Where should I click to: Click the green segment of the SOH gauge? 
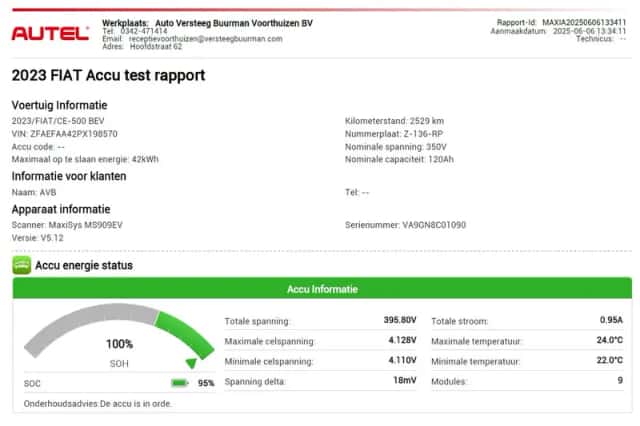[186, 333]
